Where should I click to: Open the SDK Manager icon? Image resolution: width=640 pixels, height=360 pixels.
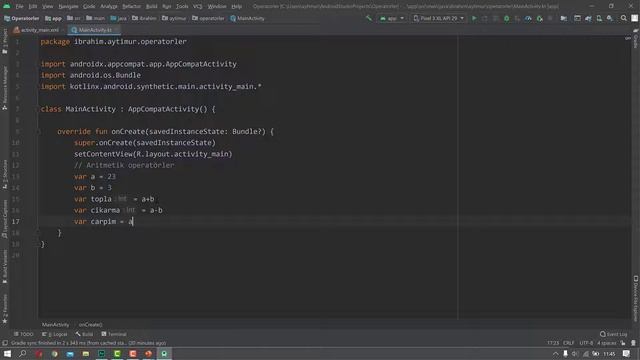click(x=610, y=18)
